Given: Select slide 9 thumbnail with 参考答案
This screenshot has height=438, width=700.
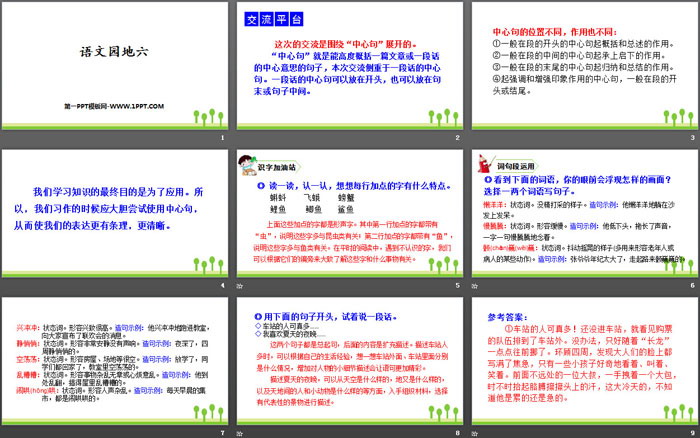Looking at the screenshot, I should (585, 361).
